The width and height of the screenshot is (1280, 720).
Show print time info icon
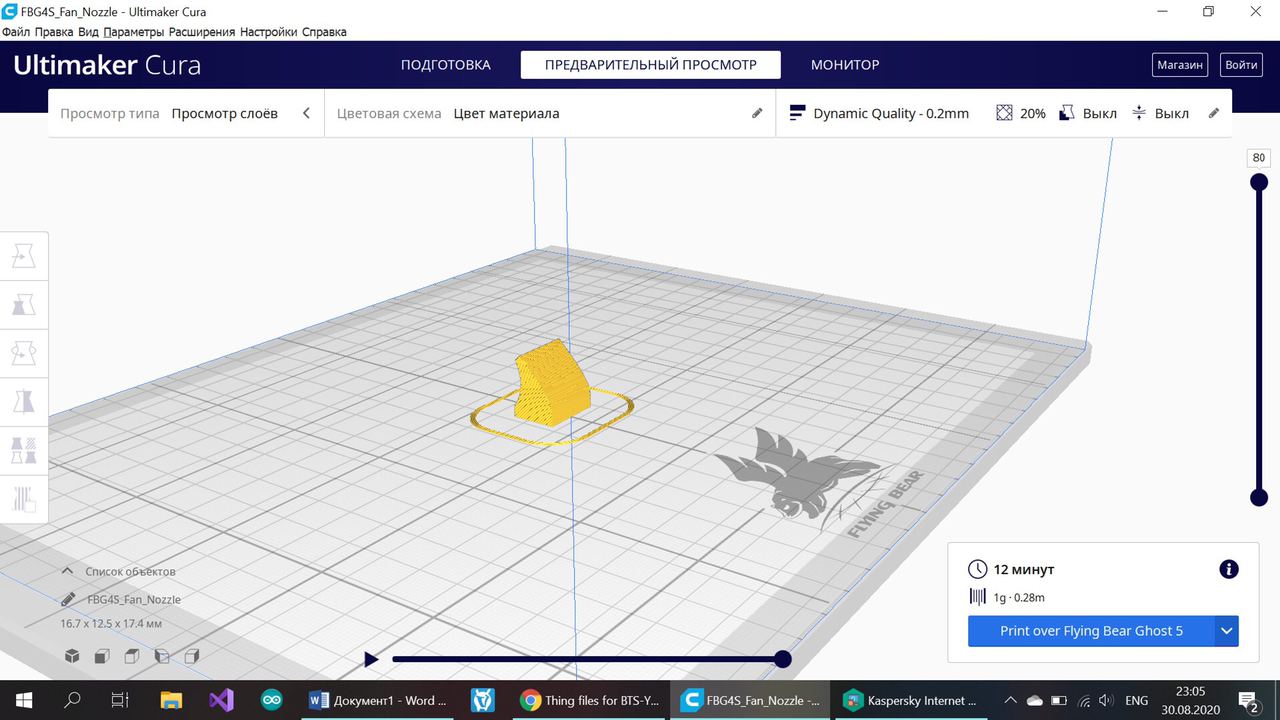pos(1229,569)
